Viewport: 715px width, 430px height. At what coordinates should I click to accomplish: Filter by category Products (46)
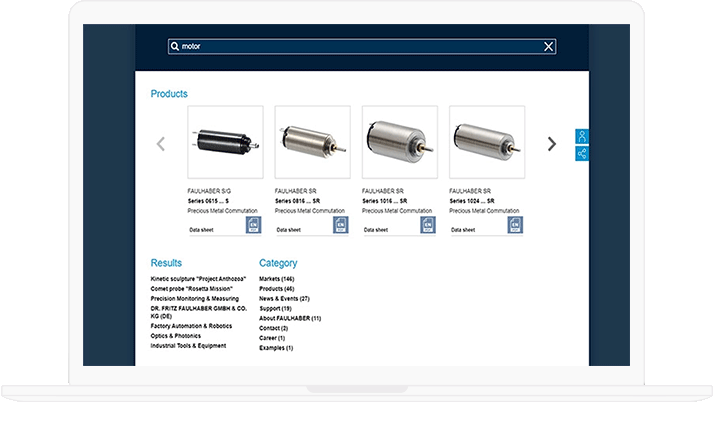[x=277, y=289]
